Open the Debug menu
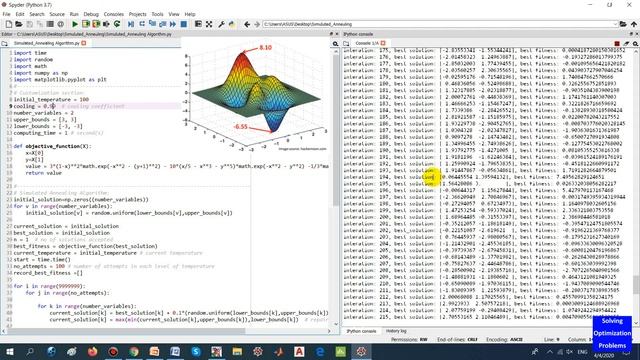This screenshot has width=640, height=360. (x=91, y=14)
